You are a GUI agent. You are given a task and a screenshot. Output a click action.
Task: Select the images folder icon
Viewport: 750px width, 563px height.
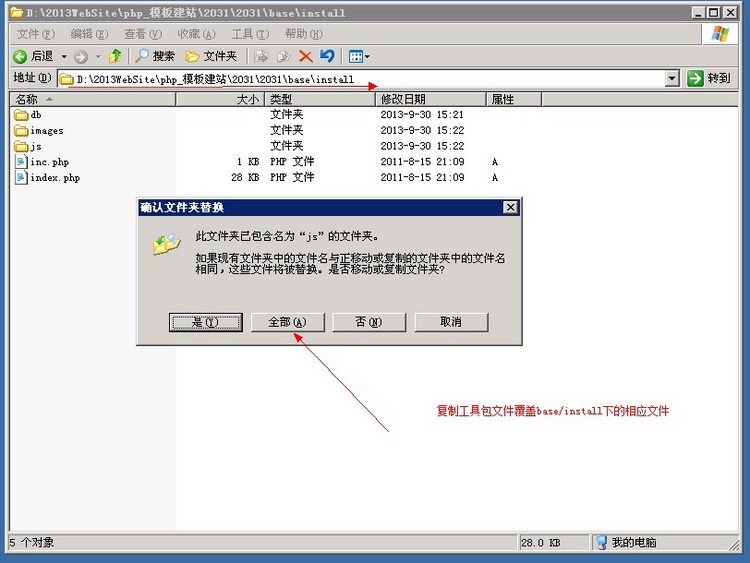click(x=21, y=131)
